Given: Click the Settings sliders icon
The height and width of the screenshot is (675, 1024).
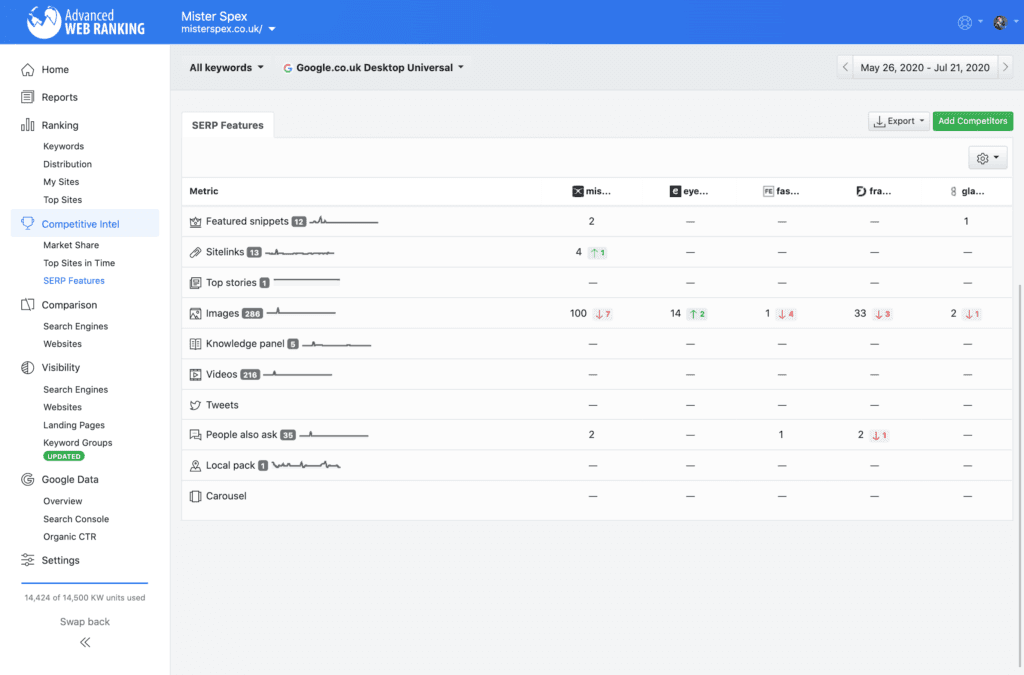Looking at the screenshot, I should 27,559.
